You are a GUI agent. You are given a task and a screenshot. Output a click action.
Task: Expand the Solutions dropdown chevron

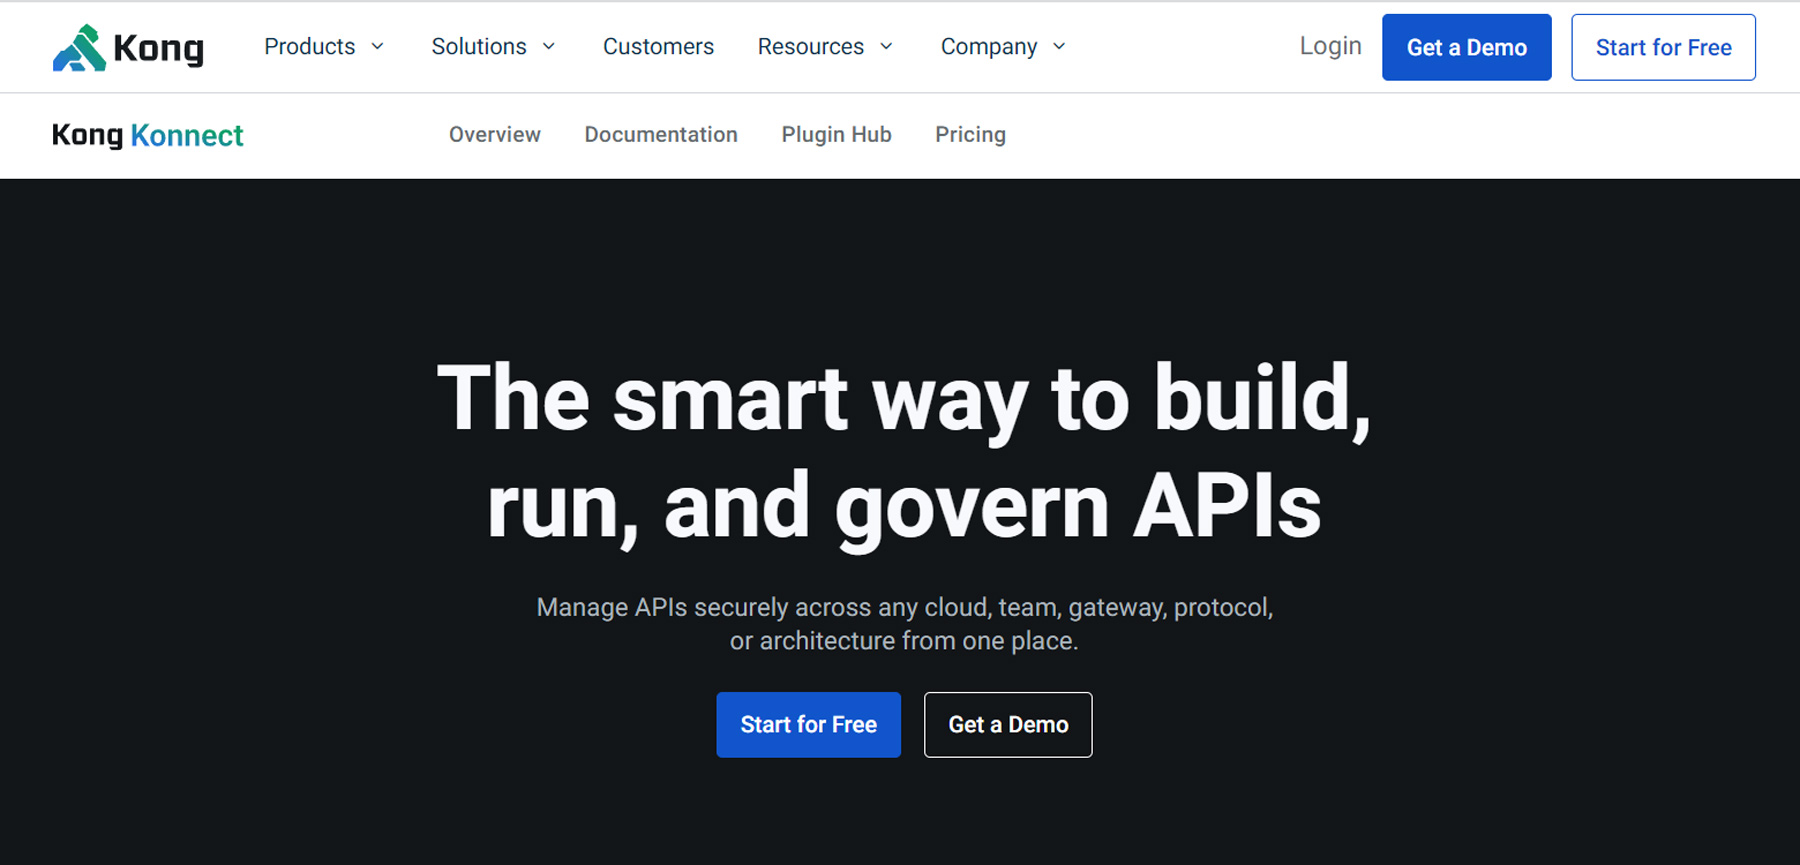(x=548, y=47)
